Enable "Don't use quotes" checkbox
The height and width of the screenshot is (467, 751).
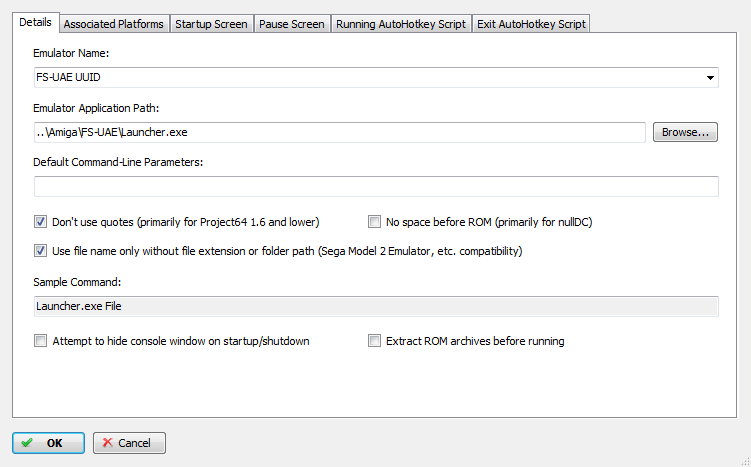click(x=40, y=222)
